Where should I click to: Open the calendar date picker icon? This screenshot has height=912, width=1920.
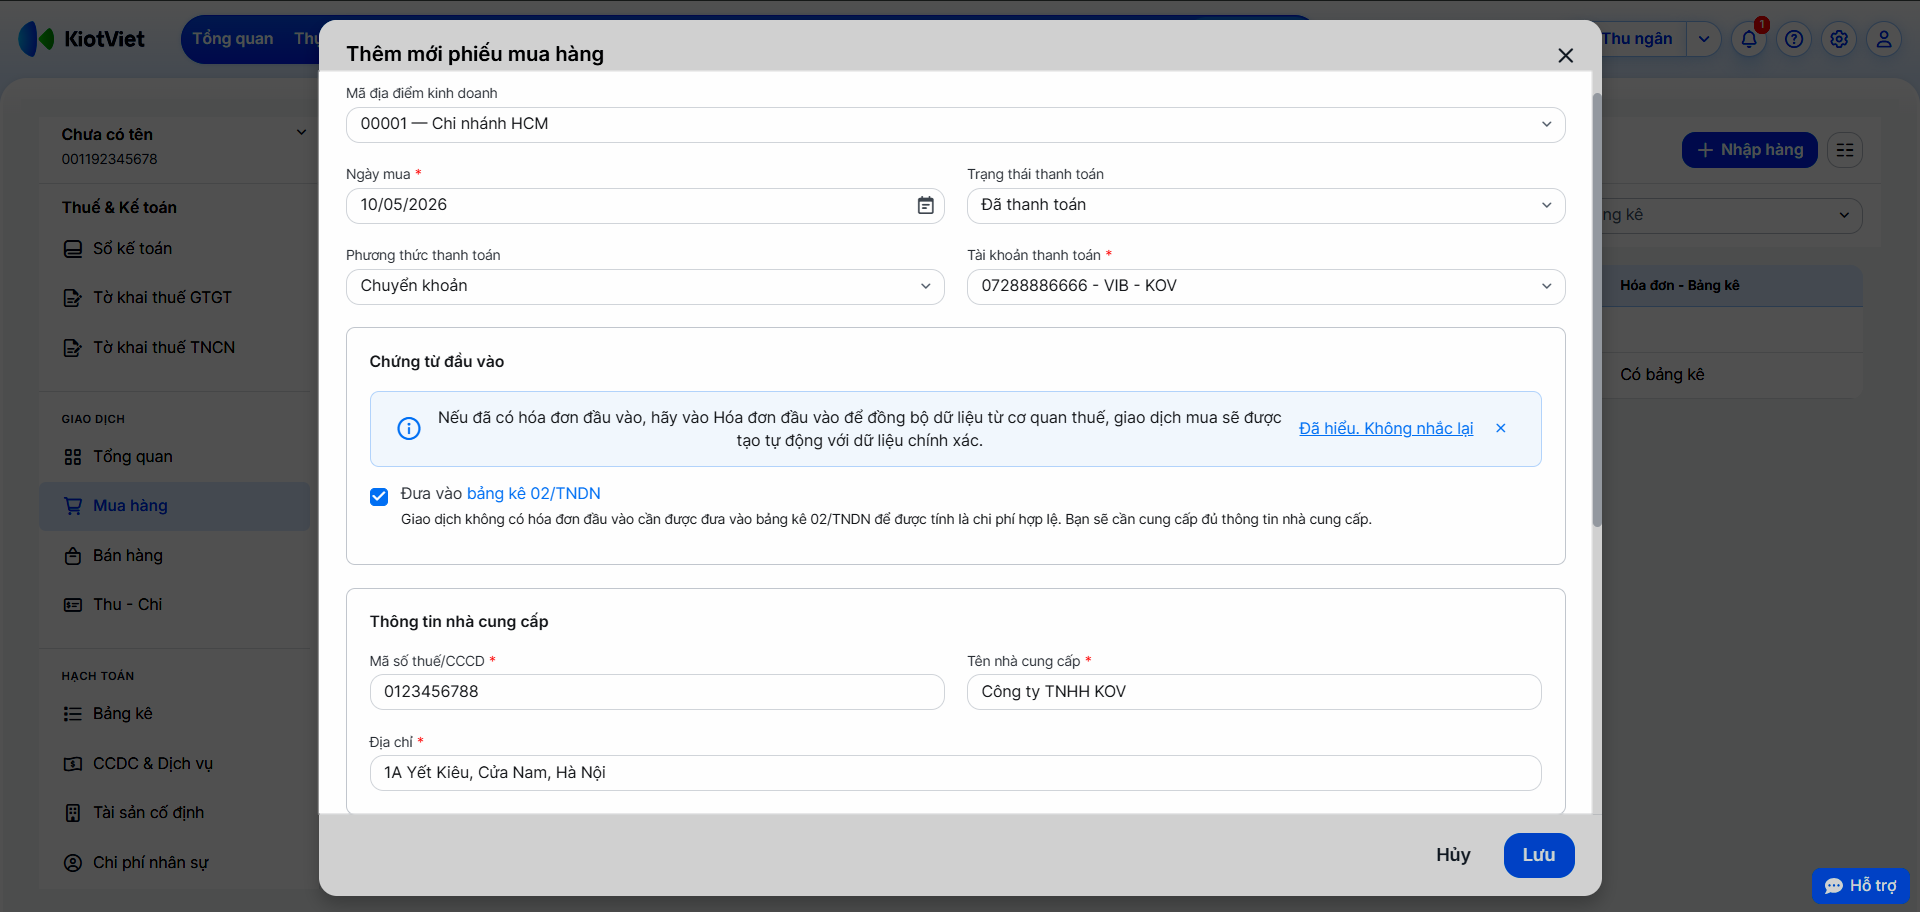925,205
